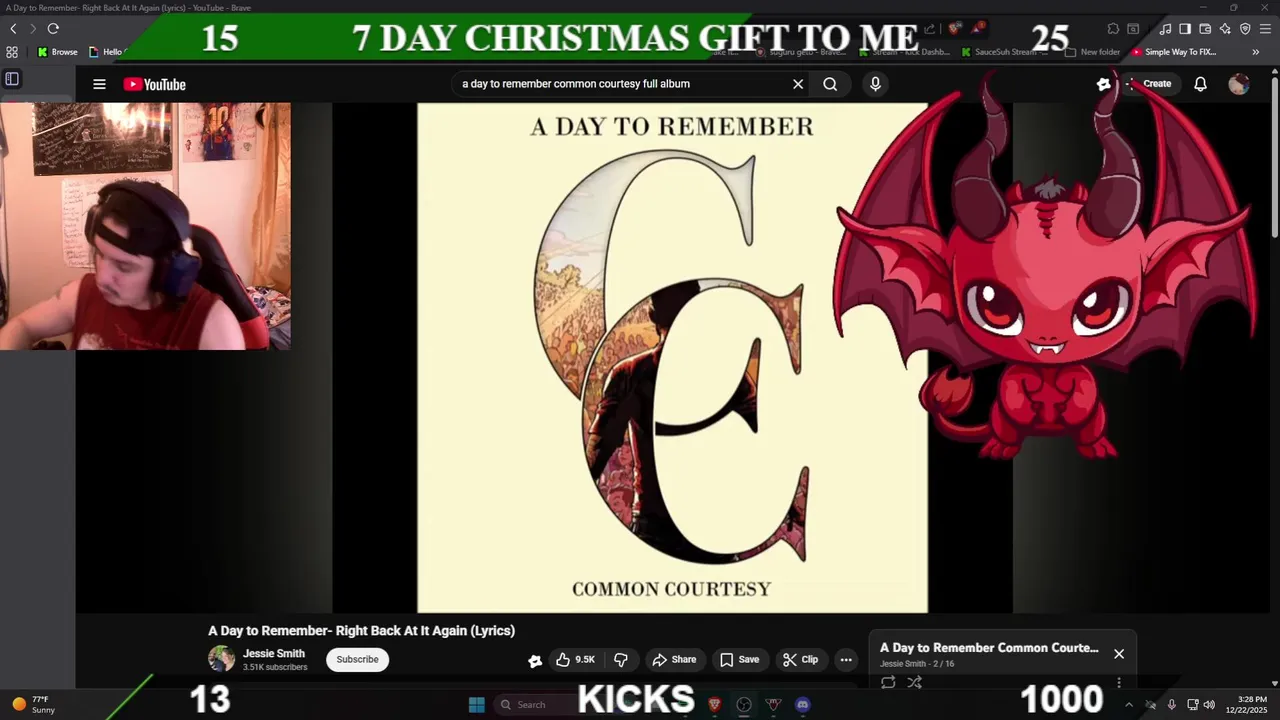Toggle playlist loop
Image resolution: width=1280 pixels, height=720 pixels.
pyautogui.click(x=888, y=682)
